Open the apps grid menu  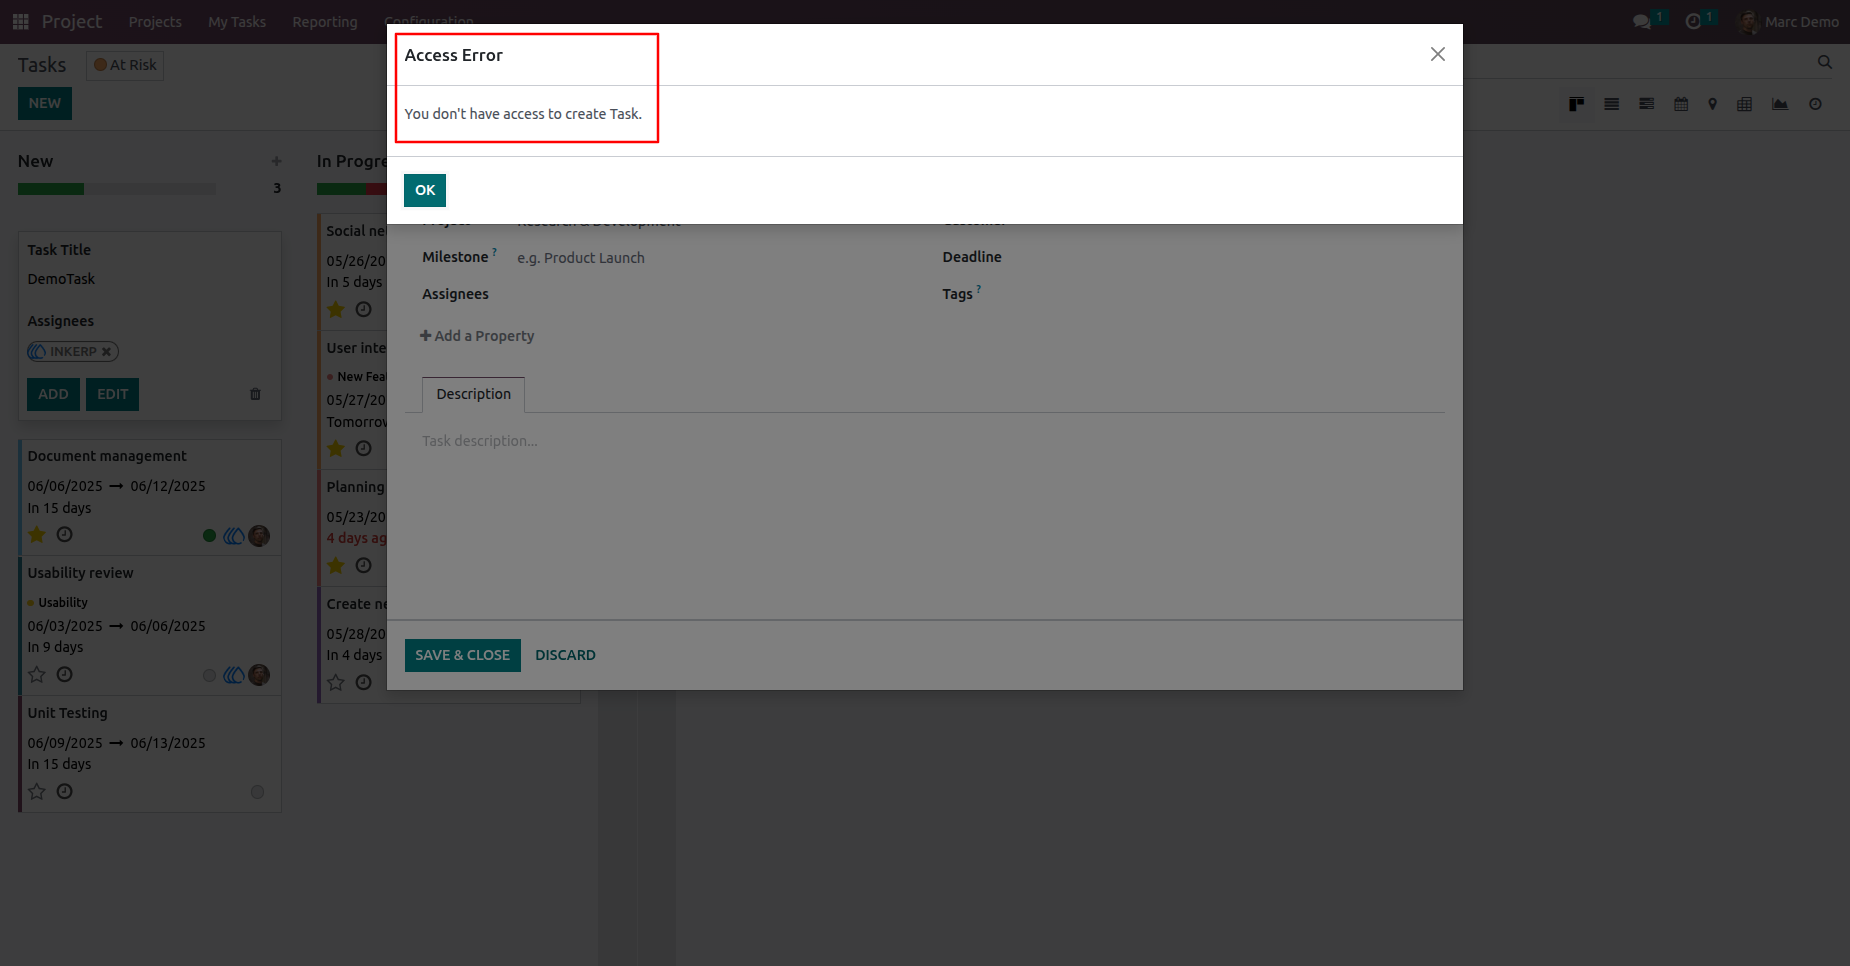click(x=20, y=21)
